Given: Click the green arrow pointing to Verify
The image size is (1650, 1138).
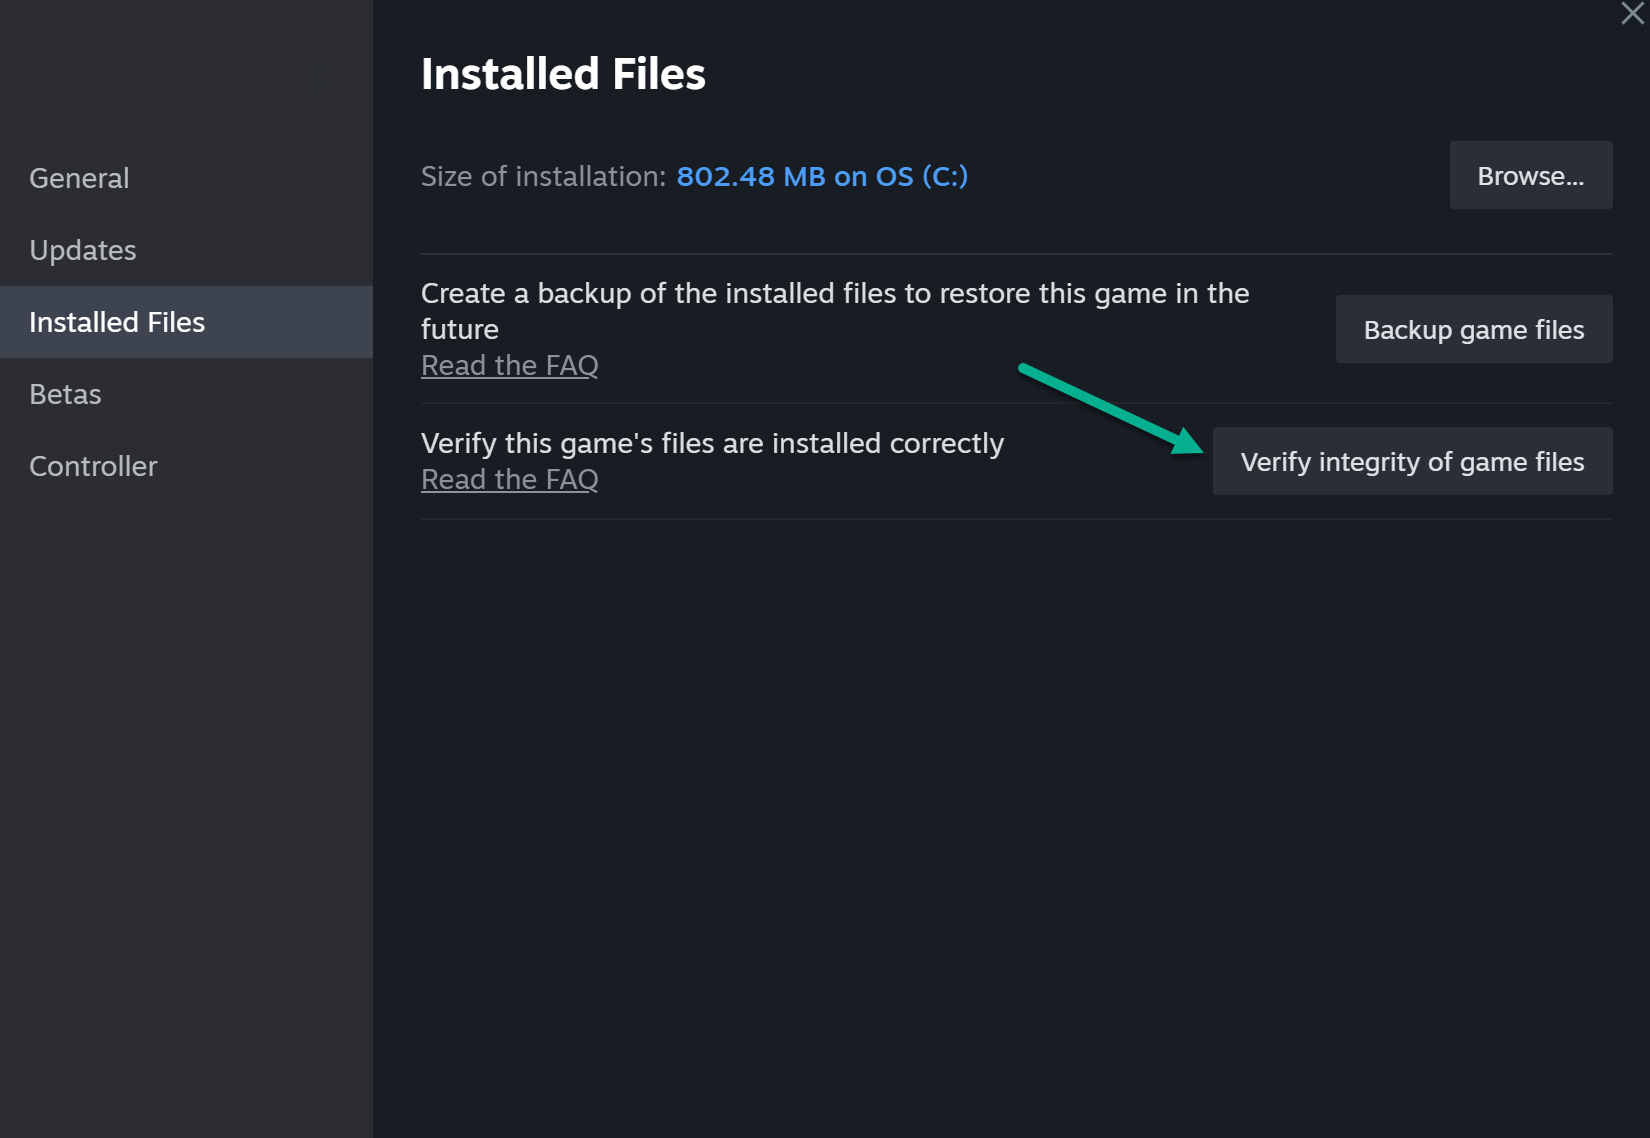Looking at the screenshot, I should pos(1110,408).
